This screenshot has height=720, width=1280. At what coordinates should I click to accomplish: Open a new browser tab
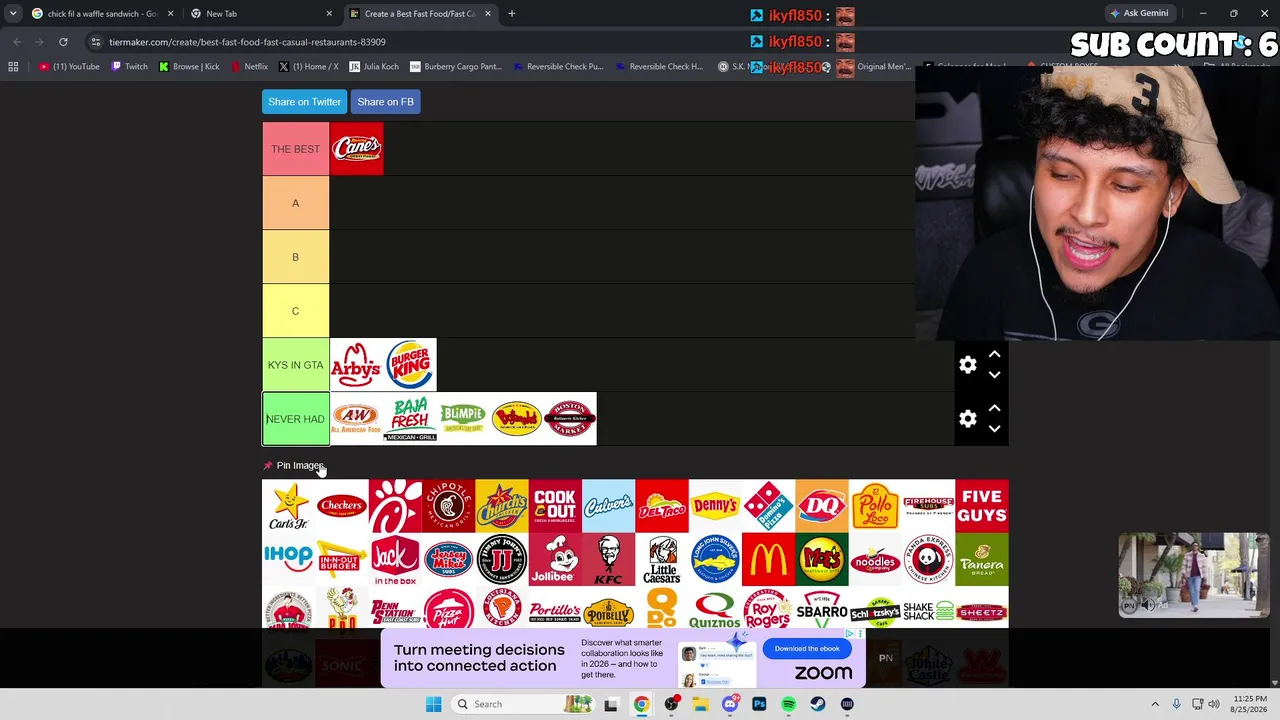511,14
